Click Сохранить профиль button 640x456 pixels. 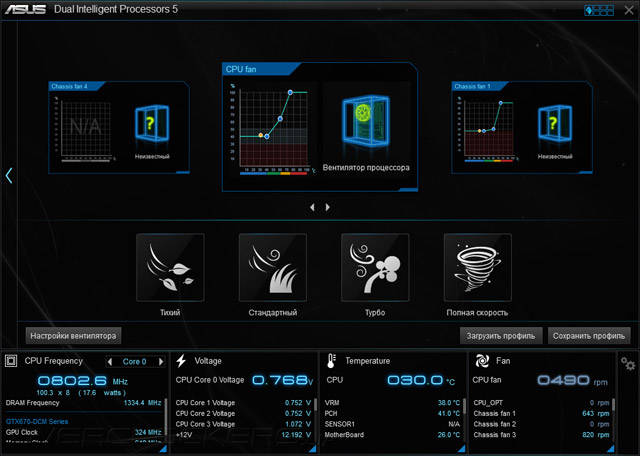point(589,336)
